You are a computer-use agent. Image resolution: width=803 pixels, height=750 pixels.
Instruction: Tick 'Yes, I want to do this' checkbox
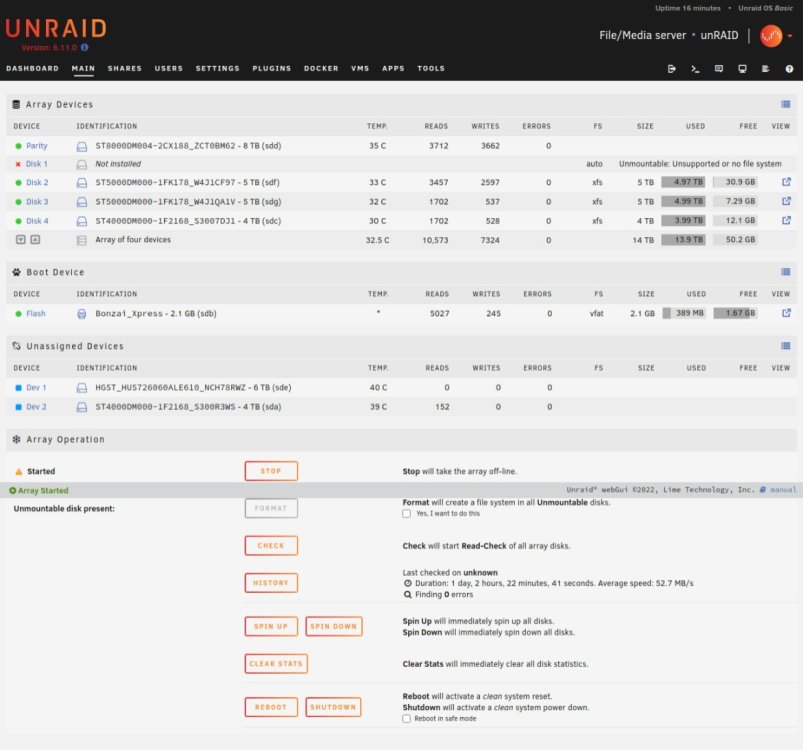coord(406,513)
